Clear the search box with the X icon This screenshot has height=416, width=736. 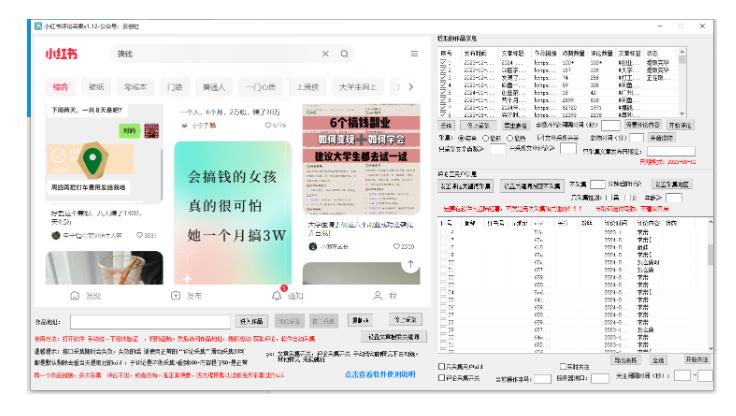pos(325,53)
